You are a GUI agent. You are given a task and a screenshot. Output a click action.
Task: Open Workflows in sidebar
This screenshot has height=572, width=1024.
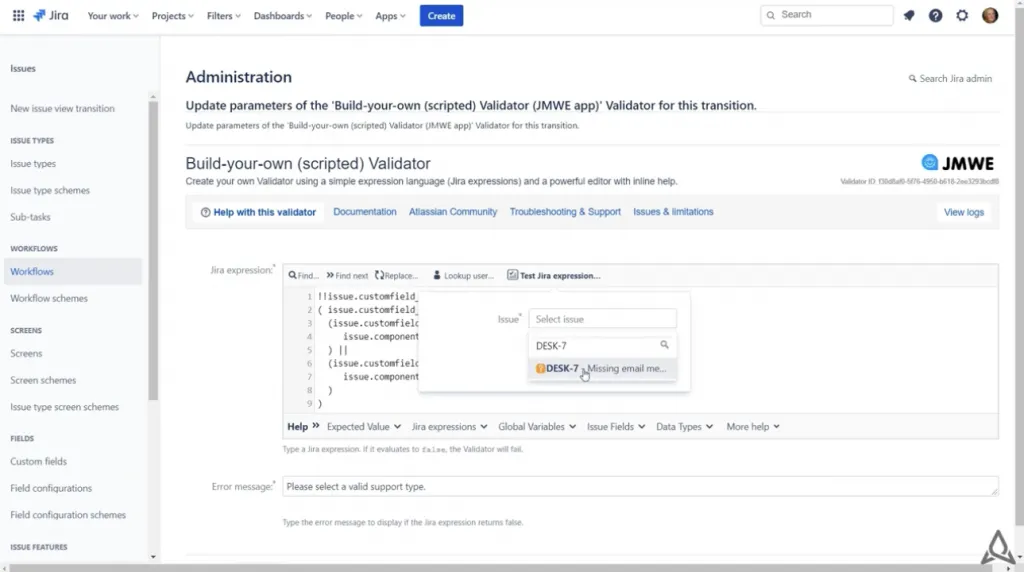(x=72, y=272)
